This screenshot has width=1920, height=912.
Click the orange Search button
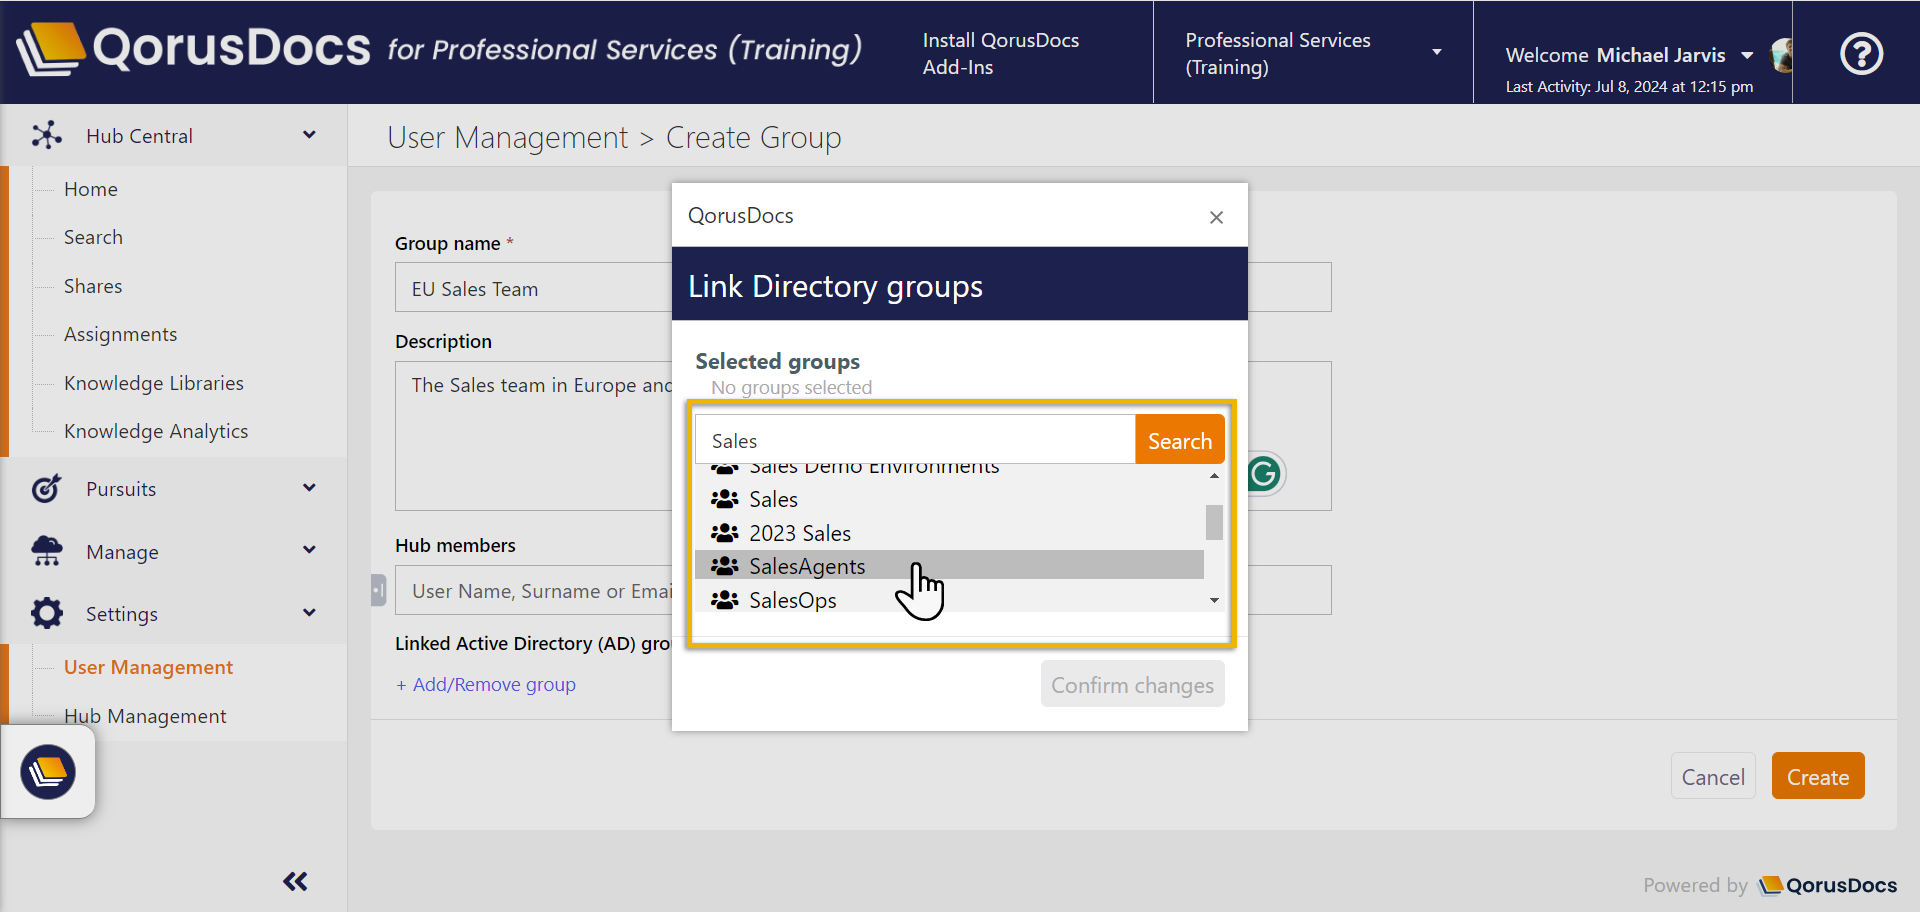1179,440
